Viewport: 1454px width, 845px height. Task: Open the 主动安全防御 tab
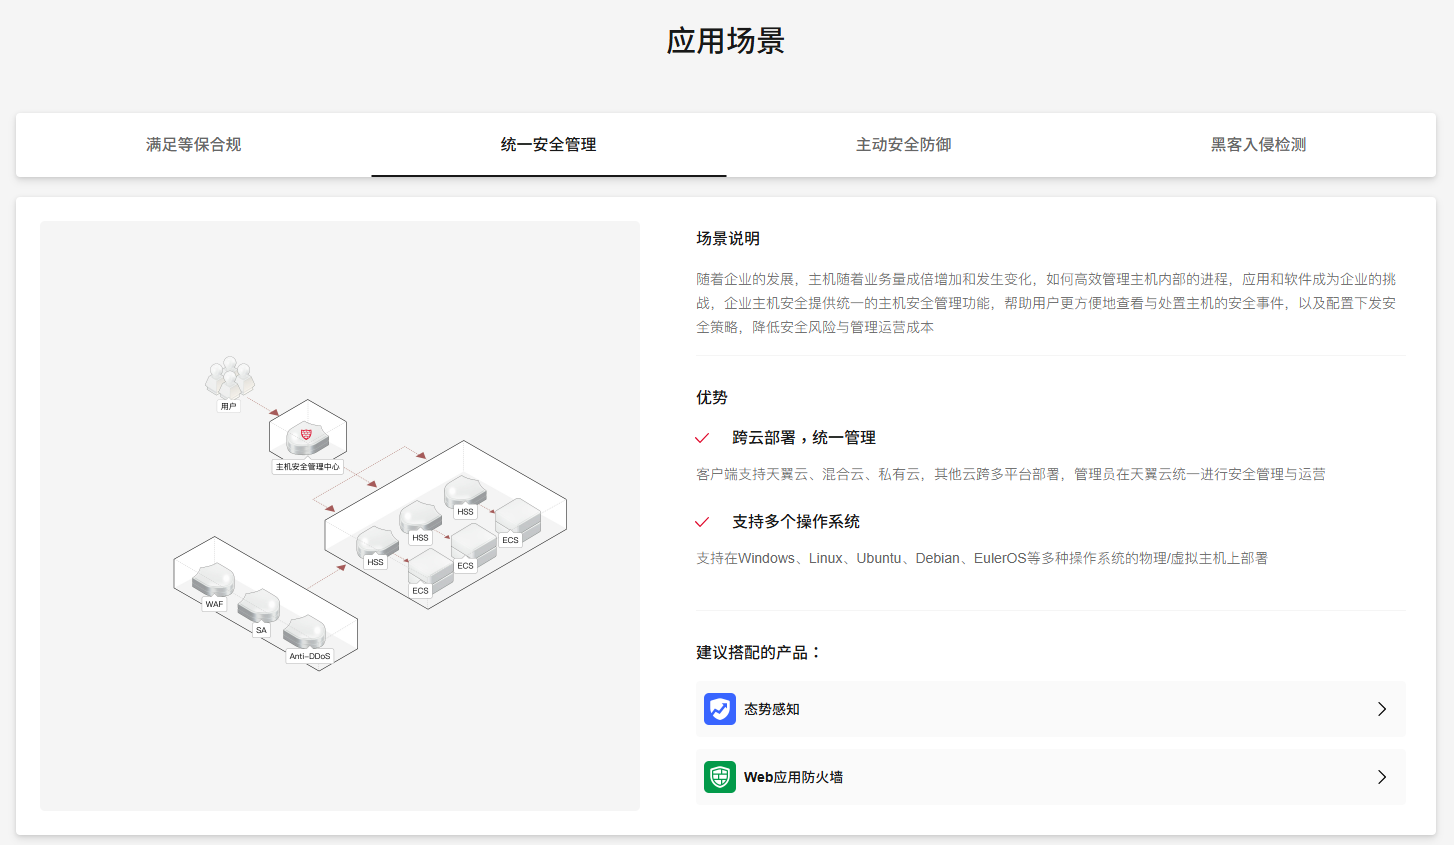(903, 145)
